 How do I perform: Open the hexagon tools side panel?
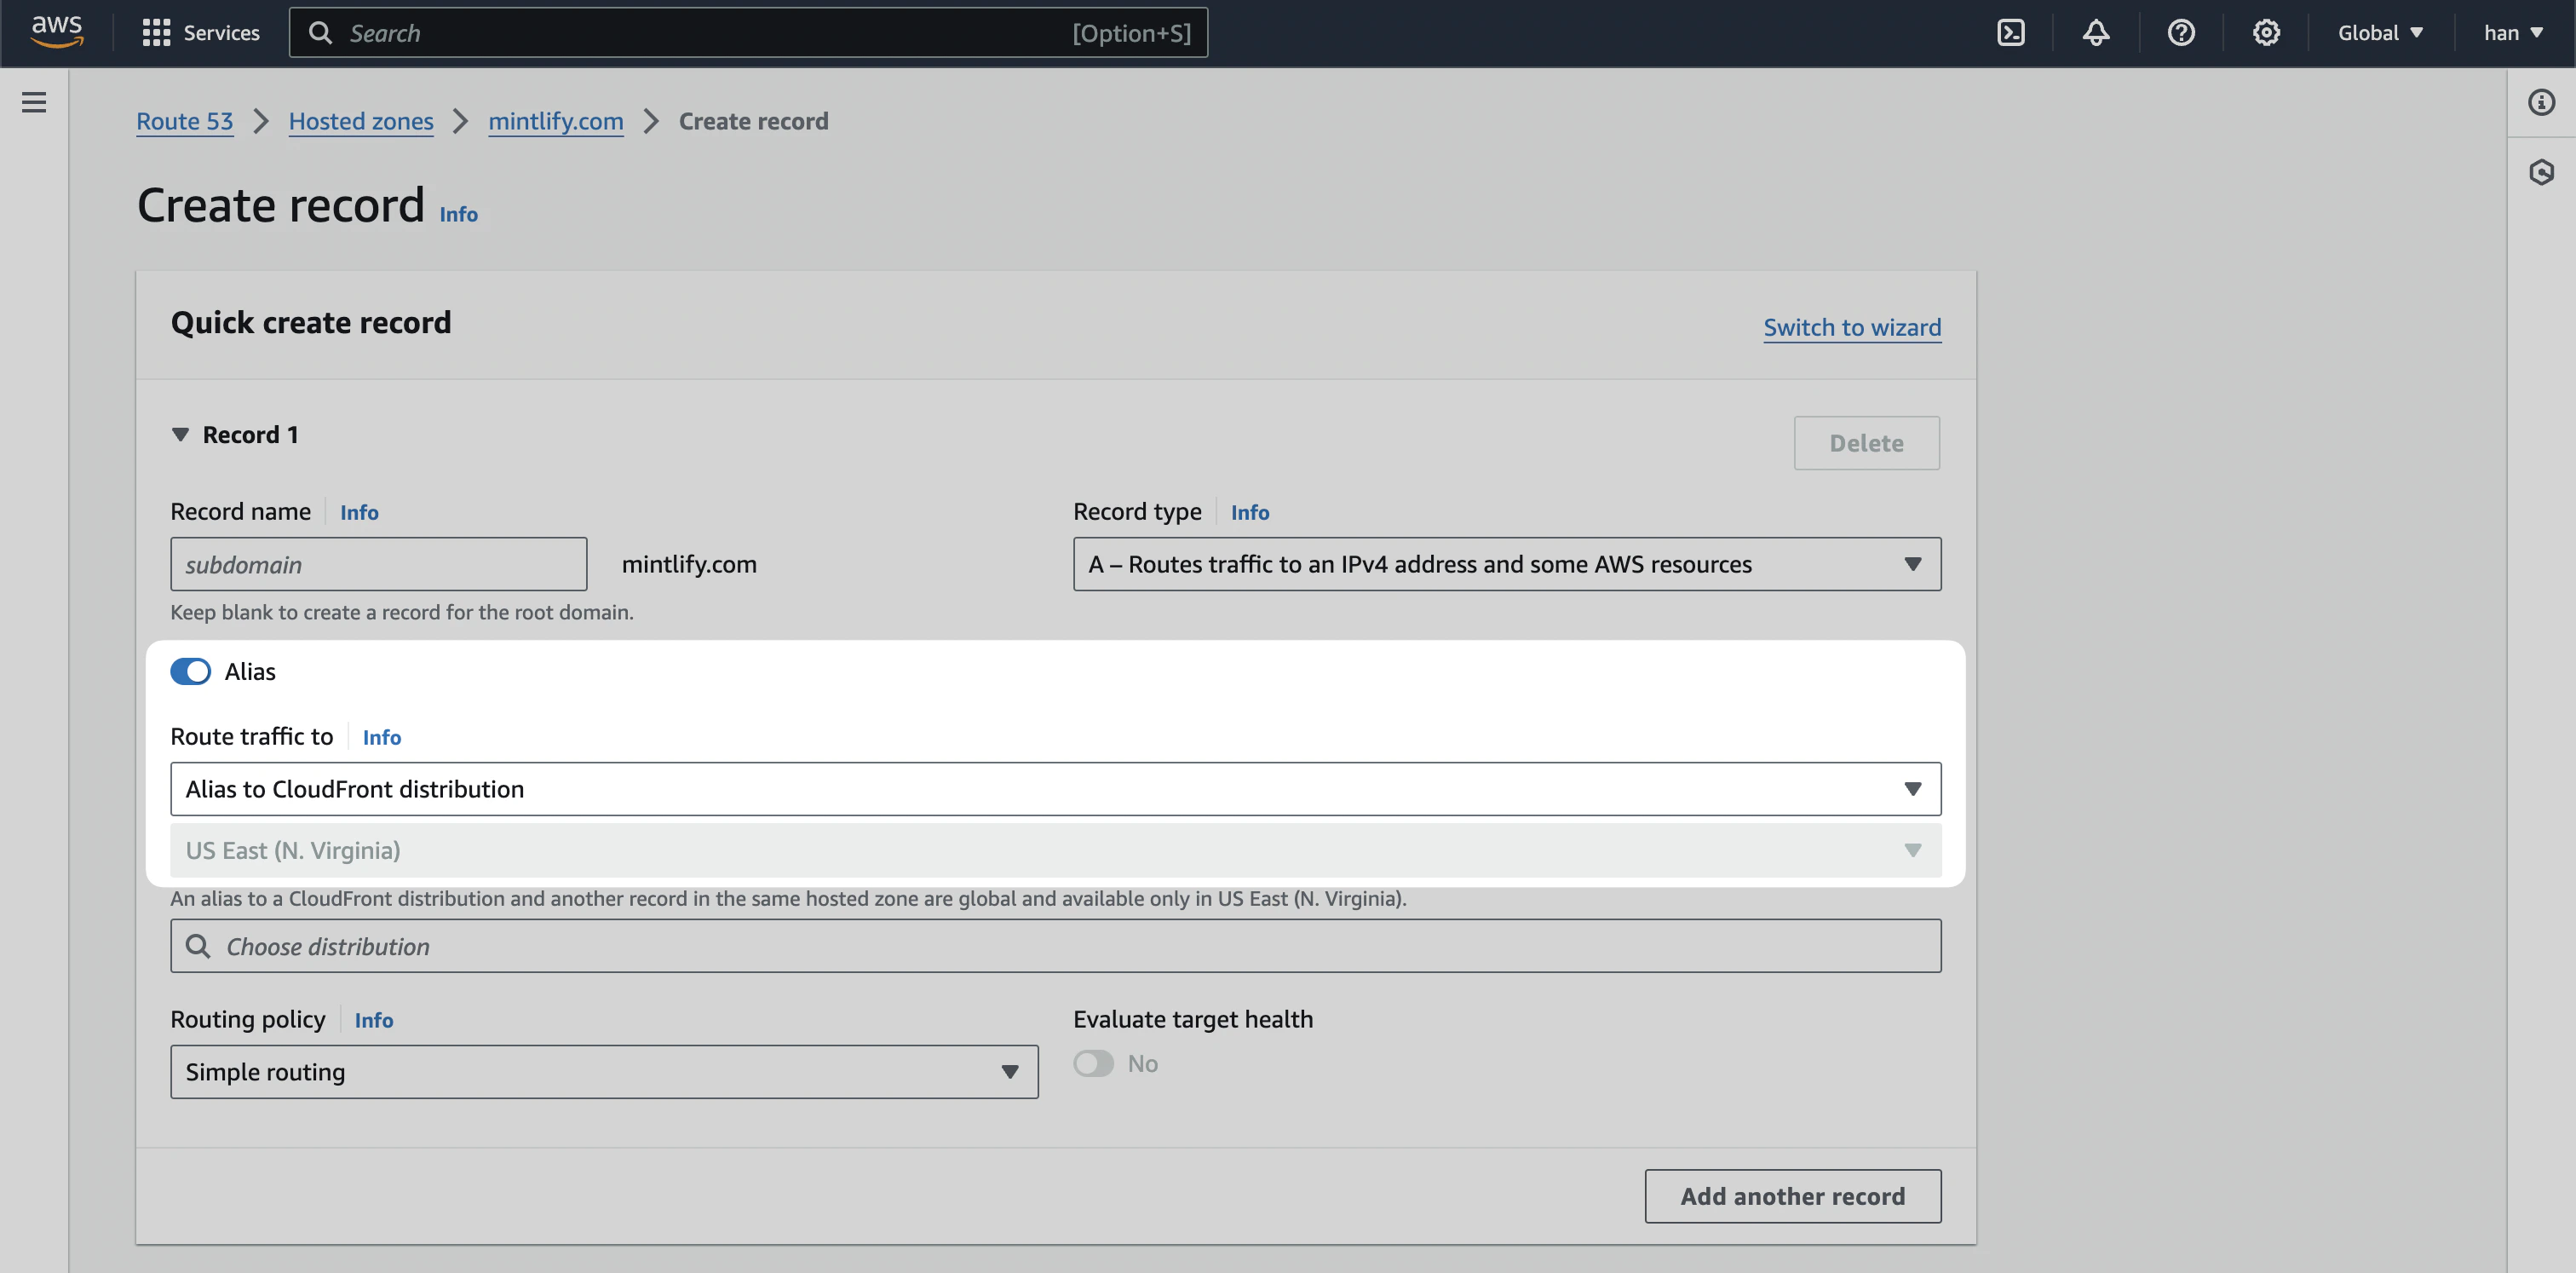pyautogui.click(x=2541, y=171)
